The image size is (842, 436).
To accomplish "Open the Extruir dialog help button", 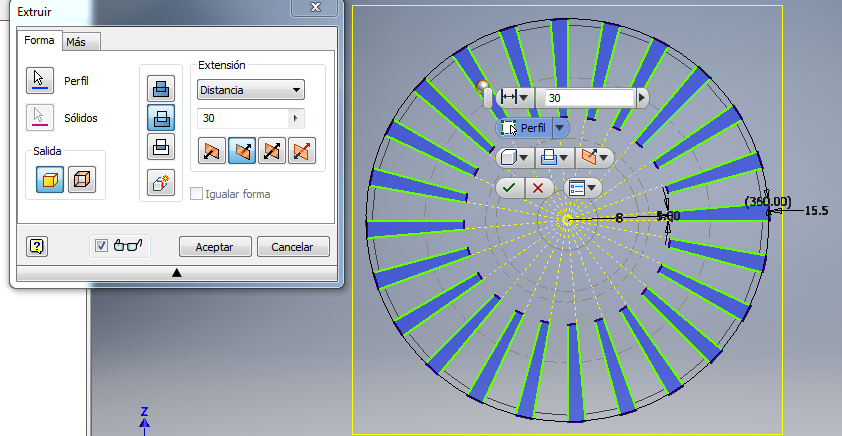I will click(37, 246).
